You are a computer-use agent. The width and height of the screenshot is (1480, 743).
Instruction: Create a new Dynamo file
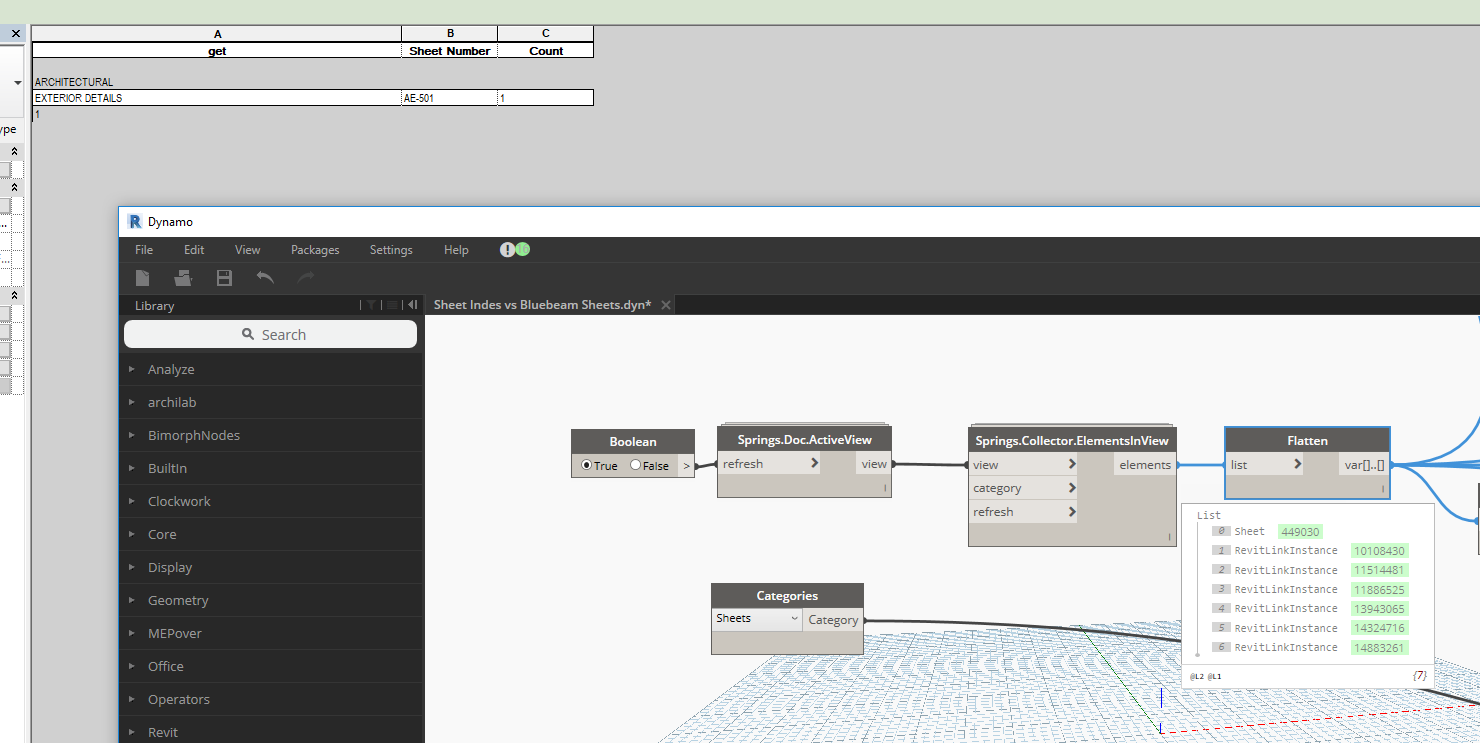point(143,277)
